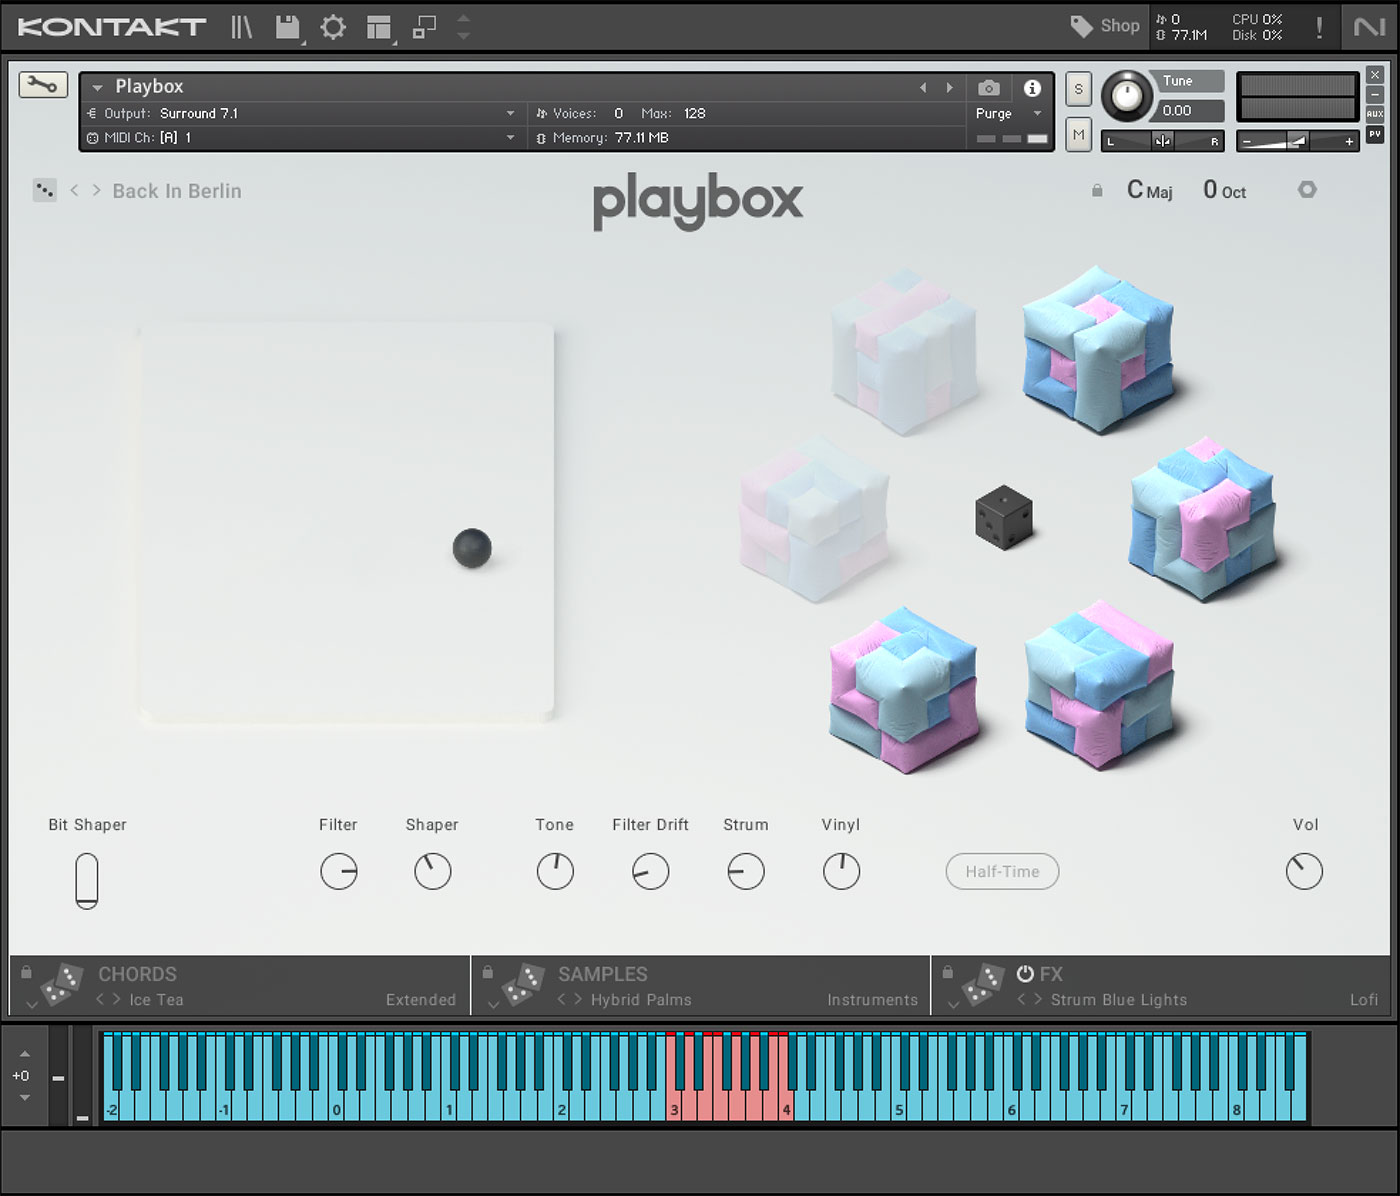Click the Native Instruments logo
Image resolution: width=1400 pixels, height=1196 pixels.
coord(1369,27)
